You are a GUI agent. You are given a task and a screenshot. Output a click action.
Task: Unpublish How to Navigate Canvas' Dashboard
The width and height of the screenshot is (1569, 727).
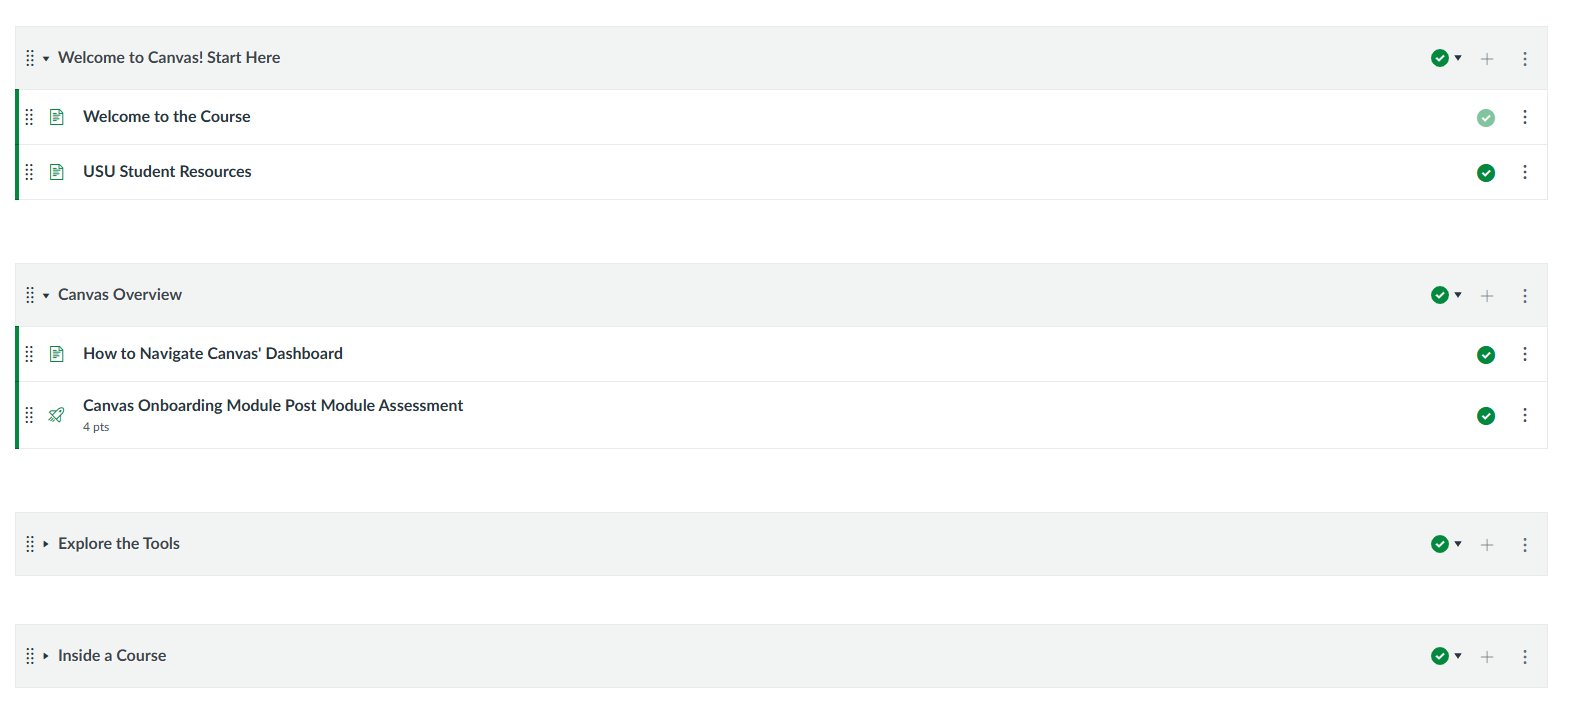1486,355
